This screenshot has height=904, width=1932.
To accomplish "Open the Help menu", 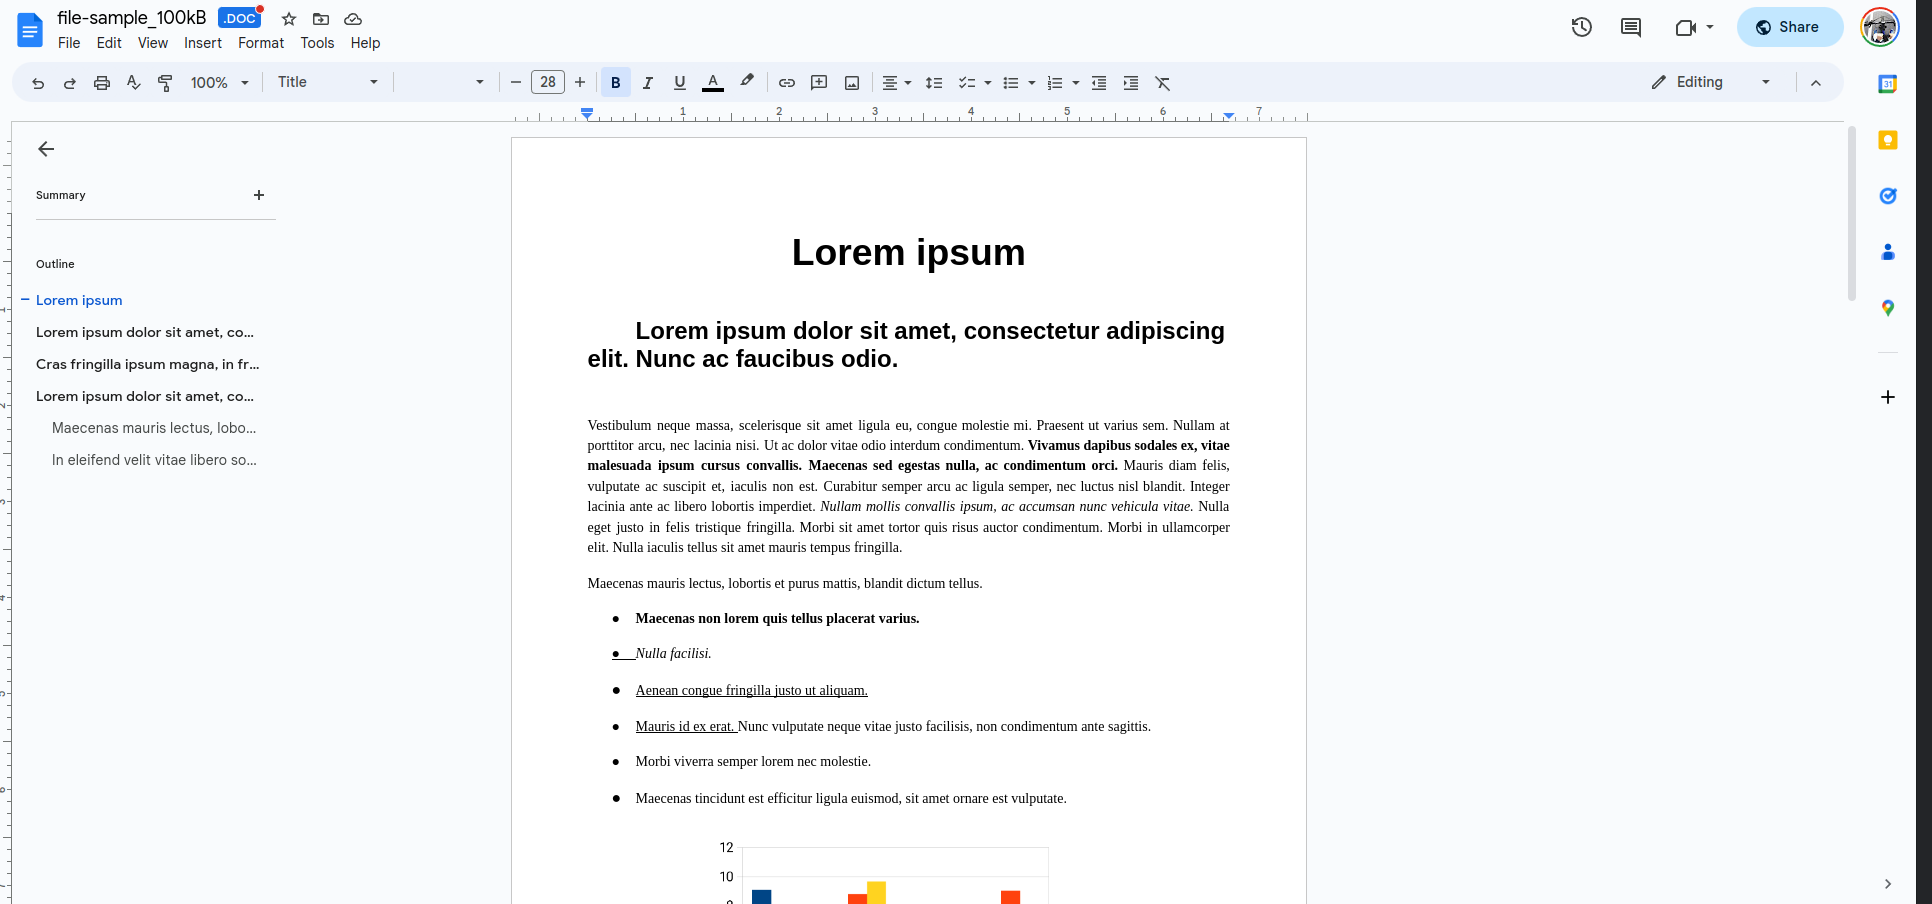I will (x=365, y=43).
